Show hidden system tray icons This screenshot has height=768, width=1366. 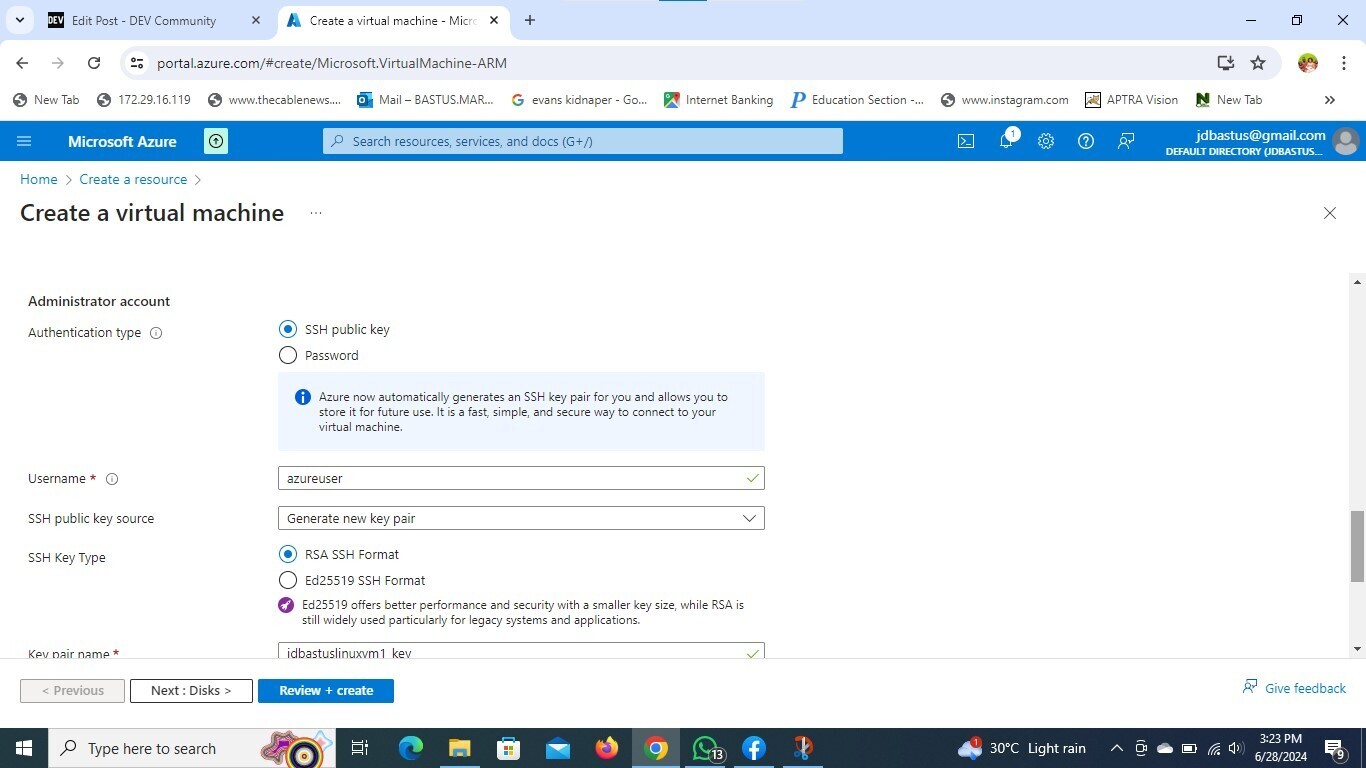click(x=1117, y=748)
